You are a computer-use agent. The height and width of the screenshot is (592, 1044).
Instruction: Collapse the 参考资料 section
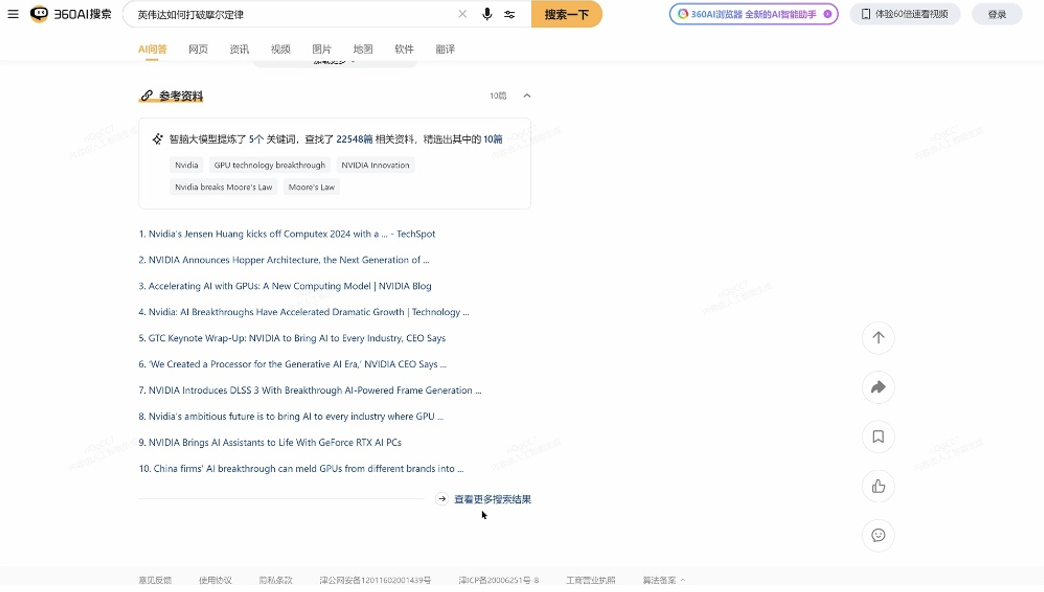click(527, 96)
